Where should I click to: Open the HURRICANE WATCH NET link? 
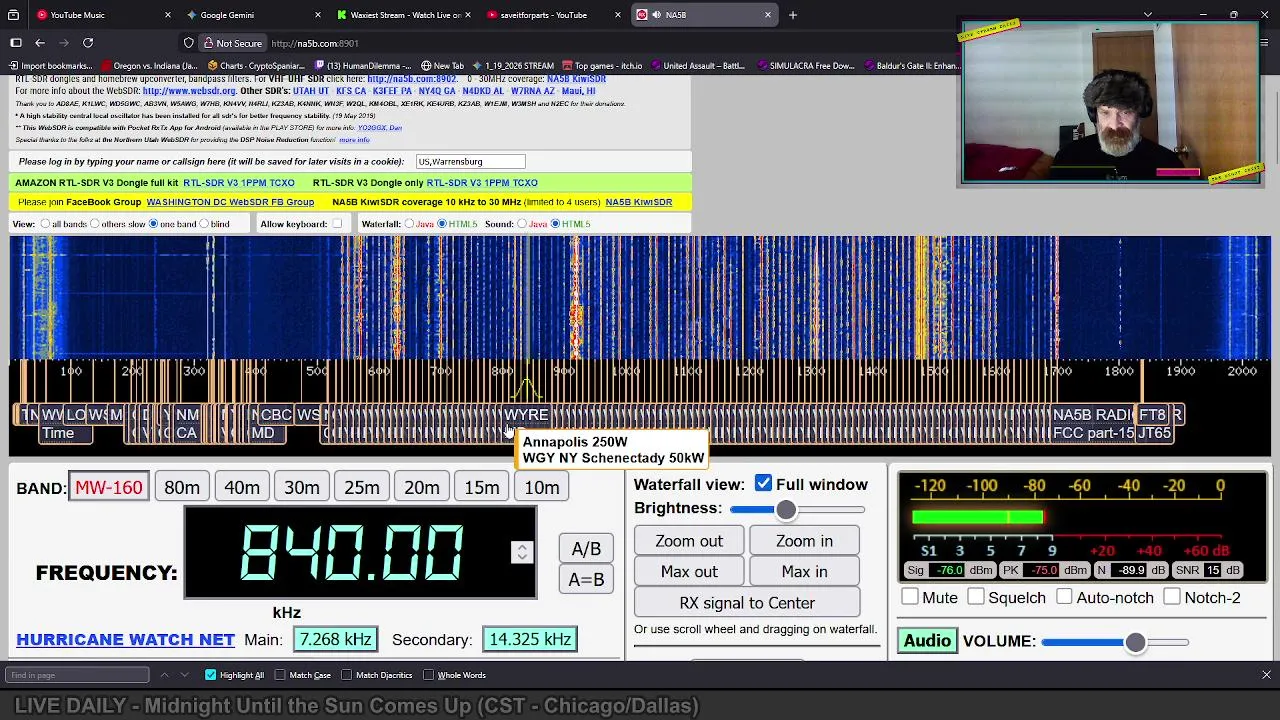tap(125, 639)
